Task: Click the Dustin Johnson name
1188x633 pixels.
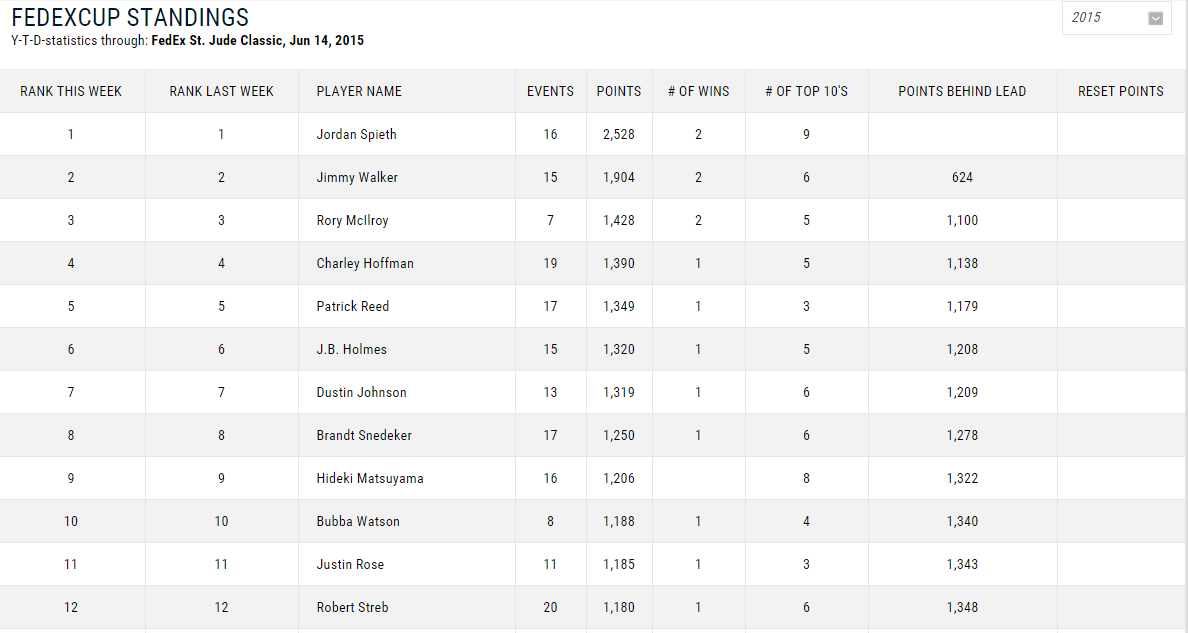Action: pyautogui.click(x=361, y=392)
